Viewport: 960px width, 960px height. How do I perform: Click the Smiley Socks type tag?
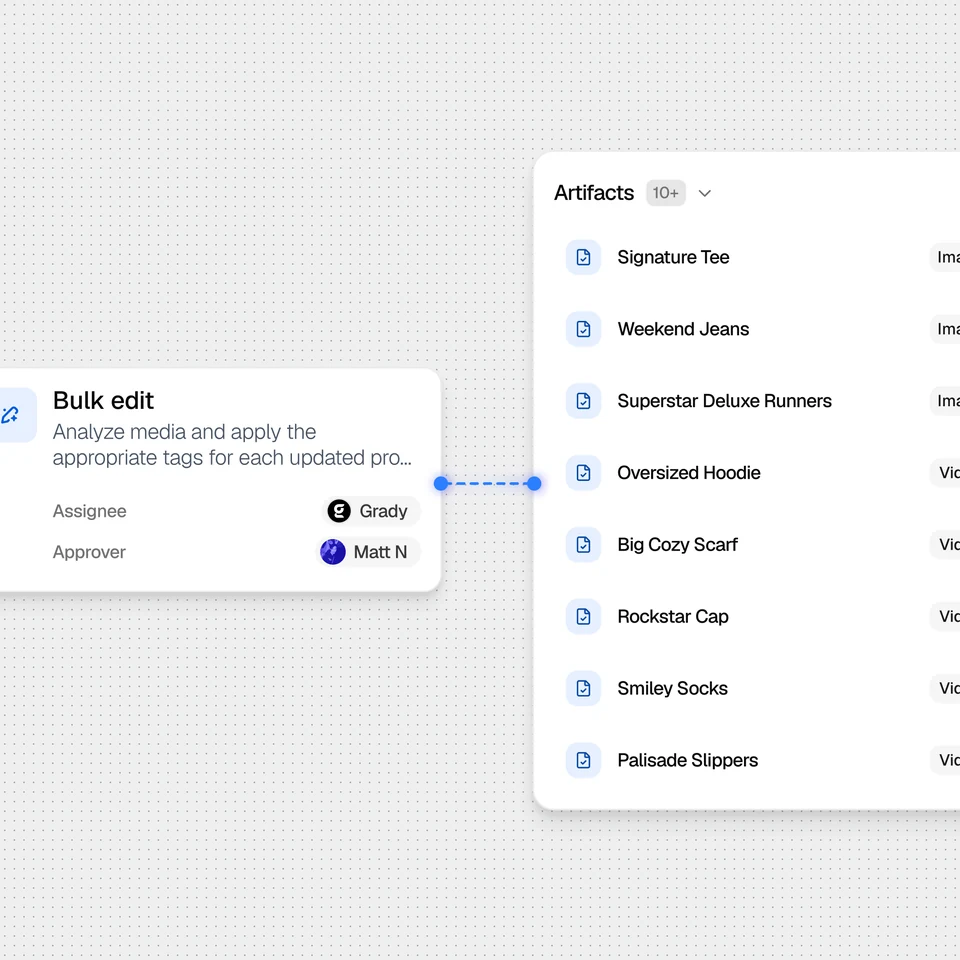tap(945, 688)
